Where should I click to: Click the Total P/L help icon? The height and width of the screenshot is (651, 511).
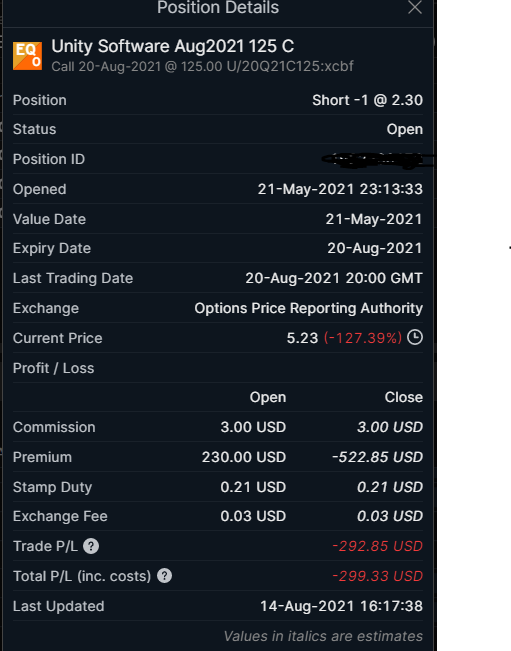point(164,576)
